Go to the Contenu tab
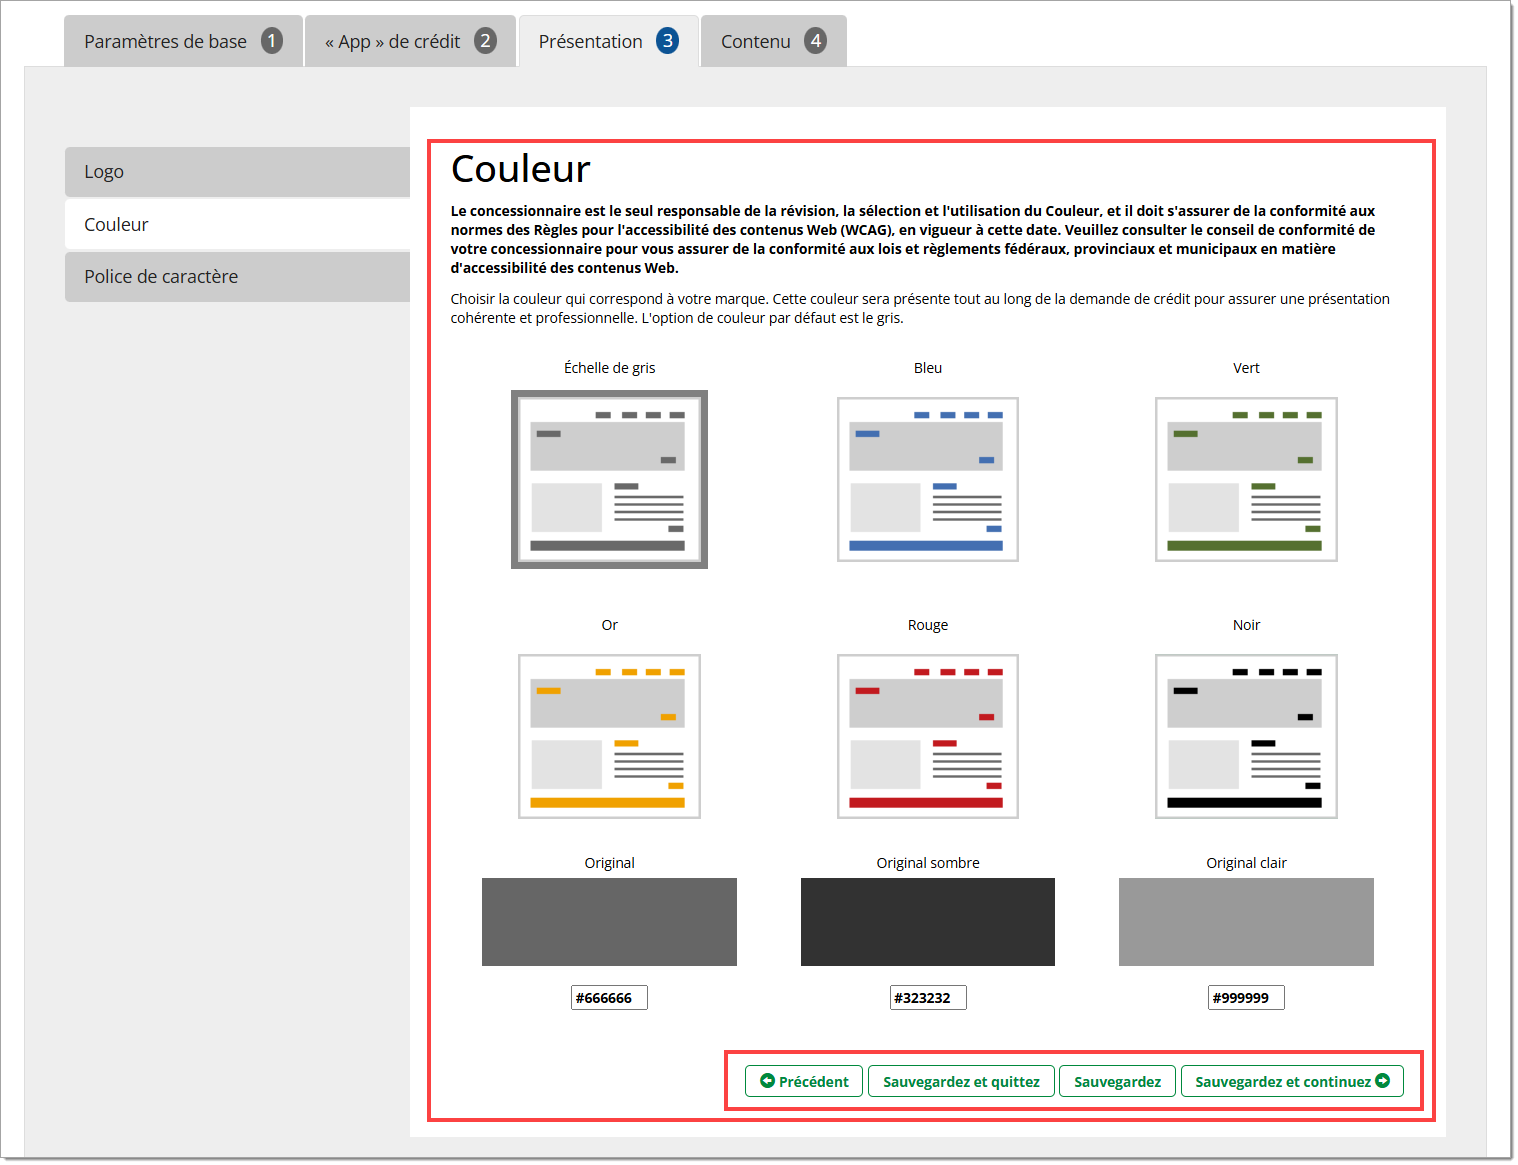Image resolution: width=1518 pixels, height=1165 pixels. [772, 41]
